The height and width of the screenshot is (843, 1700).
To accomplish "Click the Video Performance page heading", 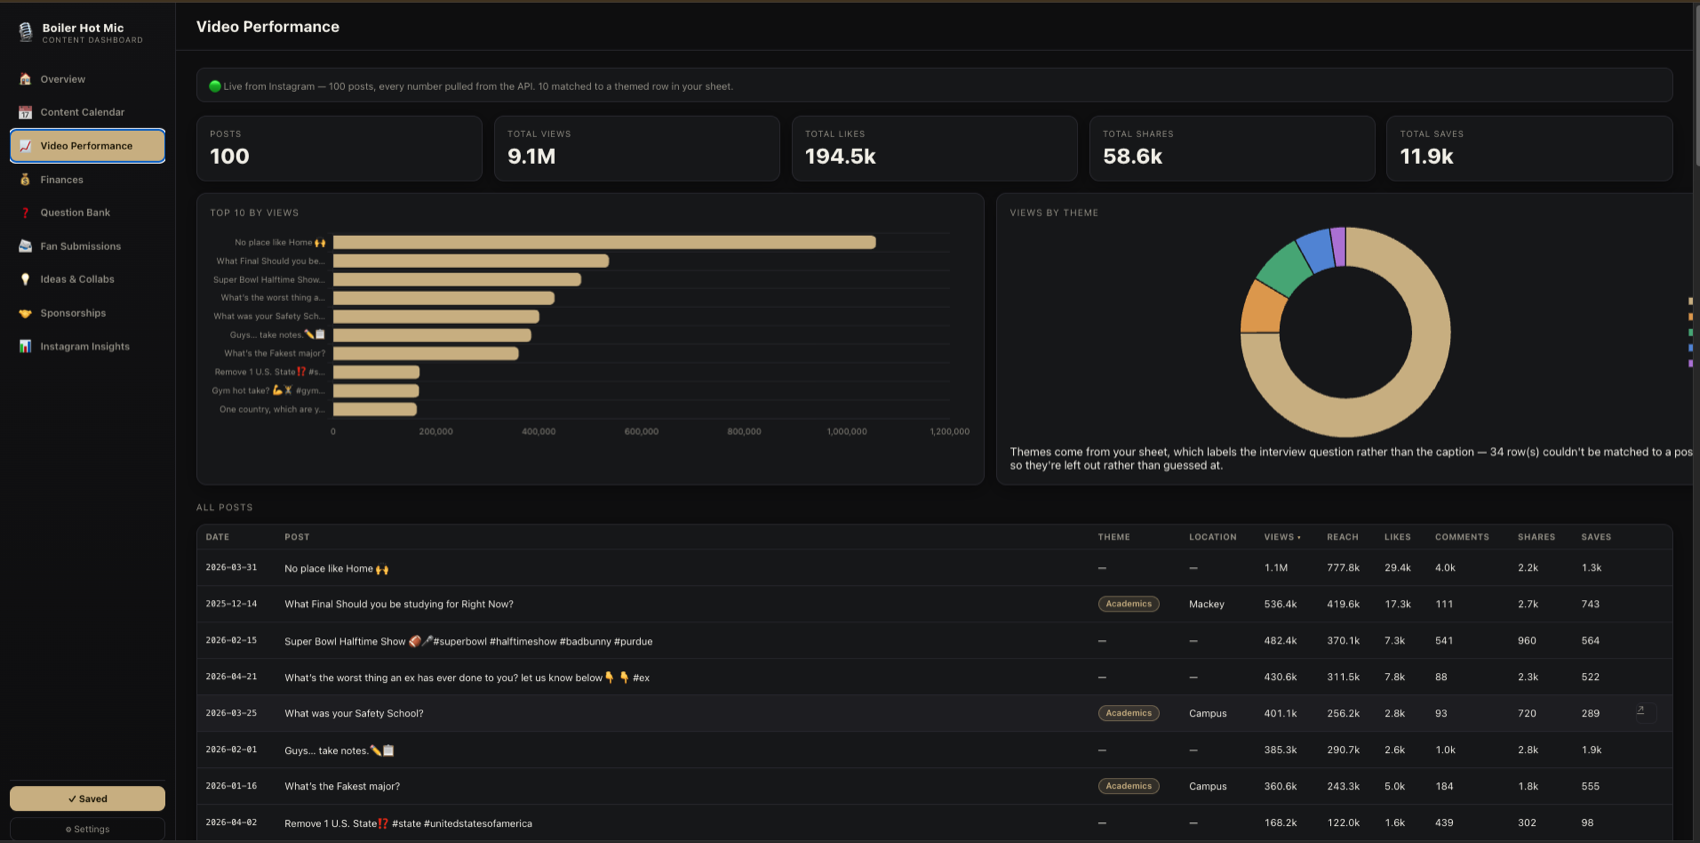I will 268,27.
